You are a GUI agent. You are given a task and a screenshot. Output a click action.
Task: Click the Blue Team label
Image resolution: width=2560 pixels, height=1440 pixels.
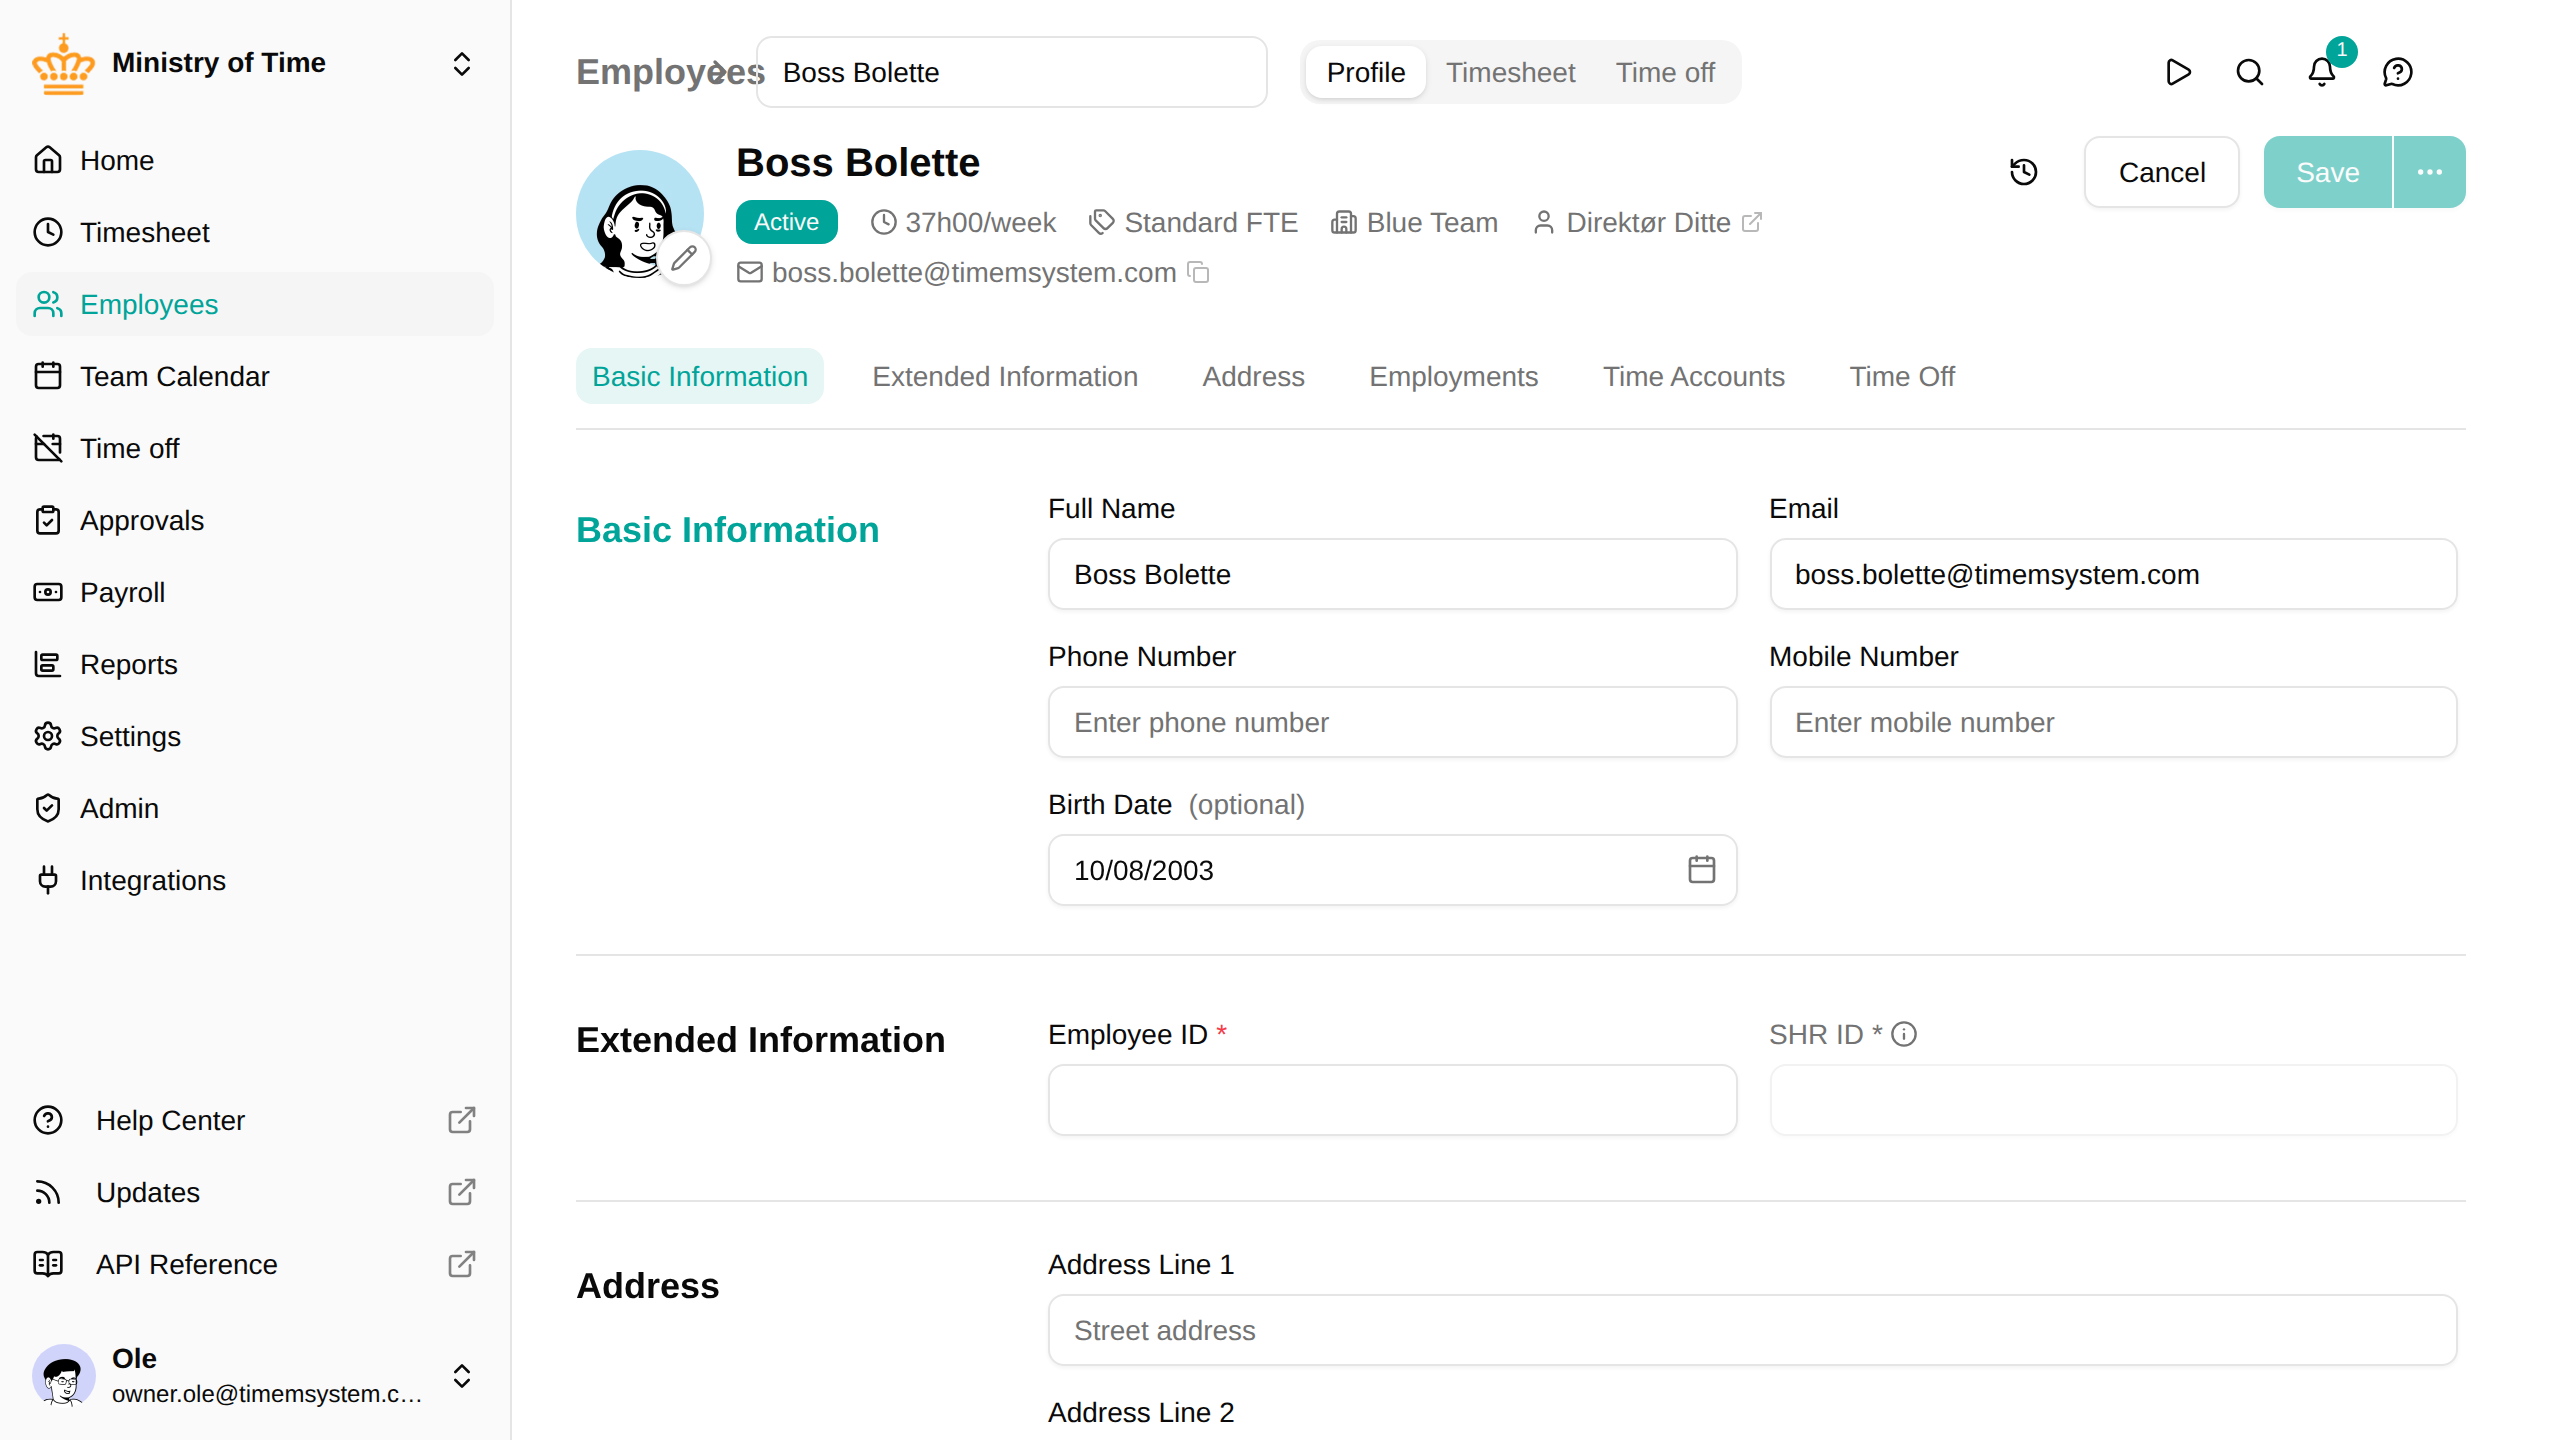point(1414,222)
